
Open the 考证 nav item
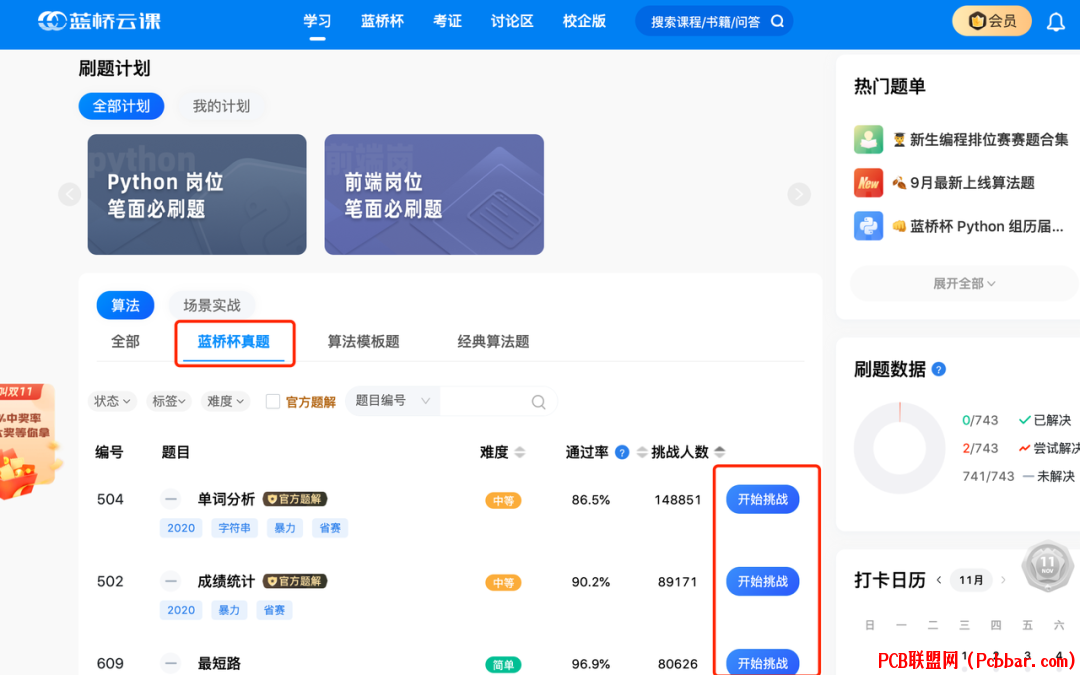pyautogui.click(x=447, y=21)
